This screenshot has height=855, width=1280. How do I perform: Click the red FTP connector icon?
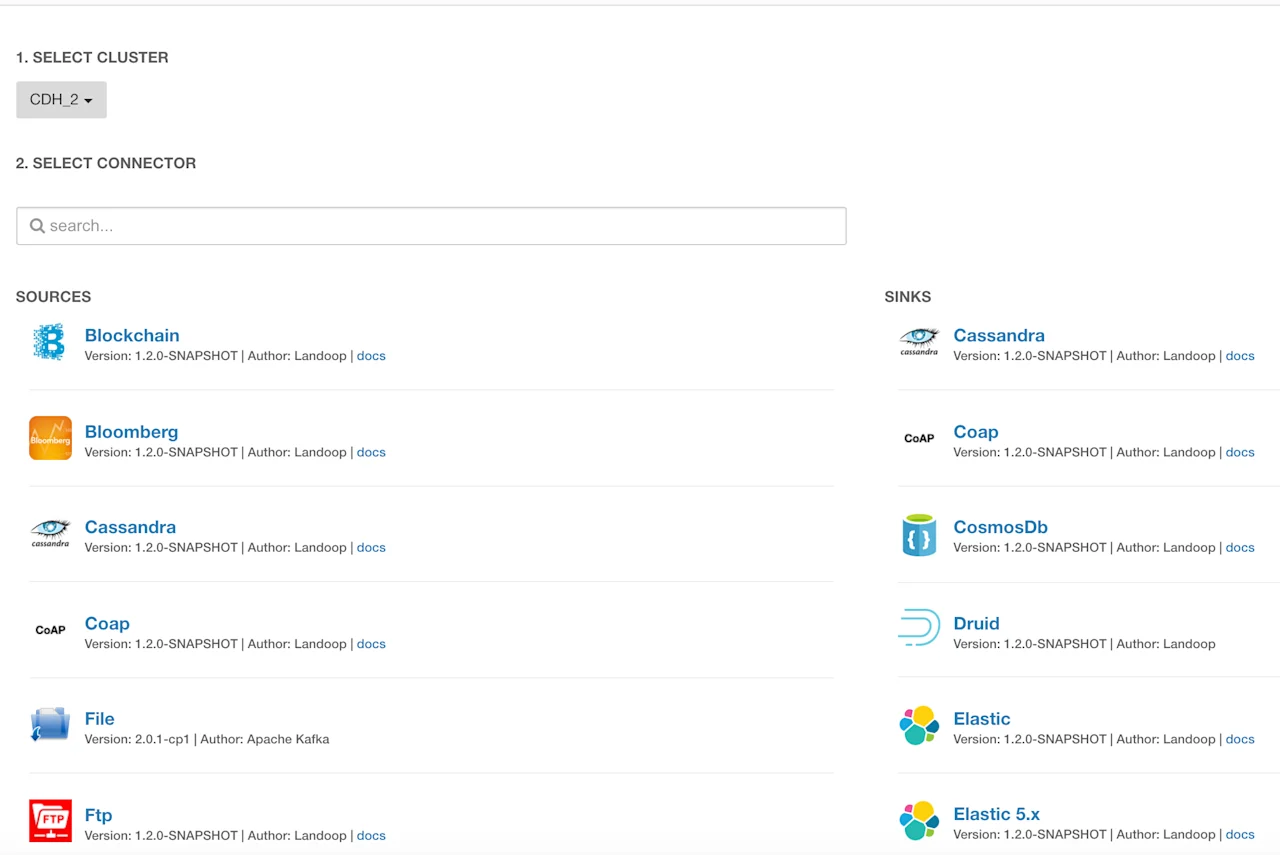50,821
